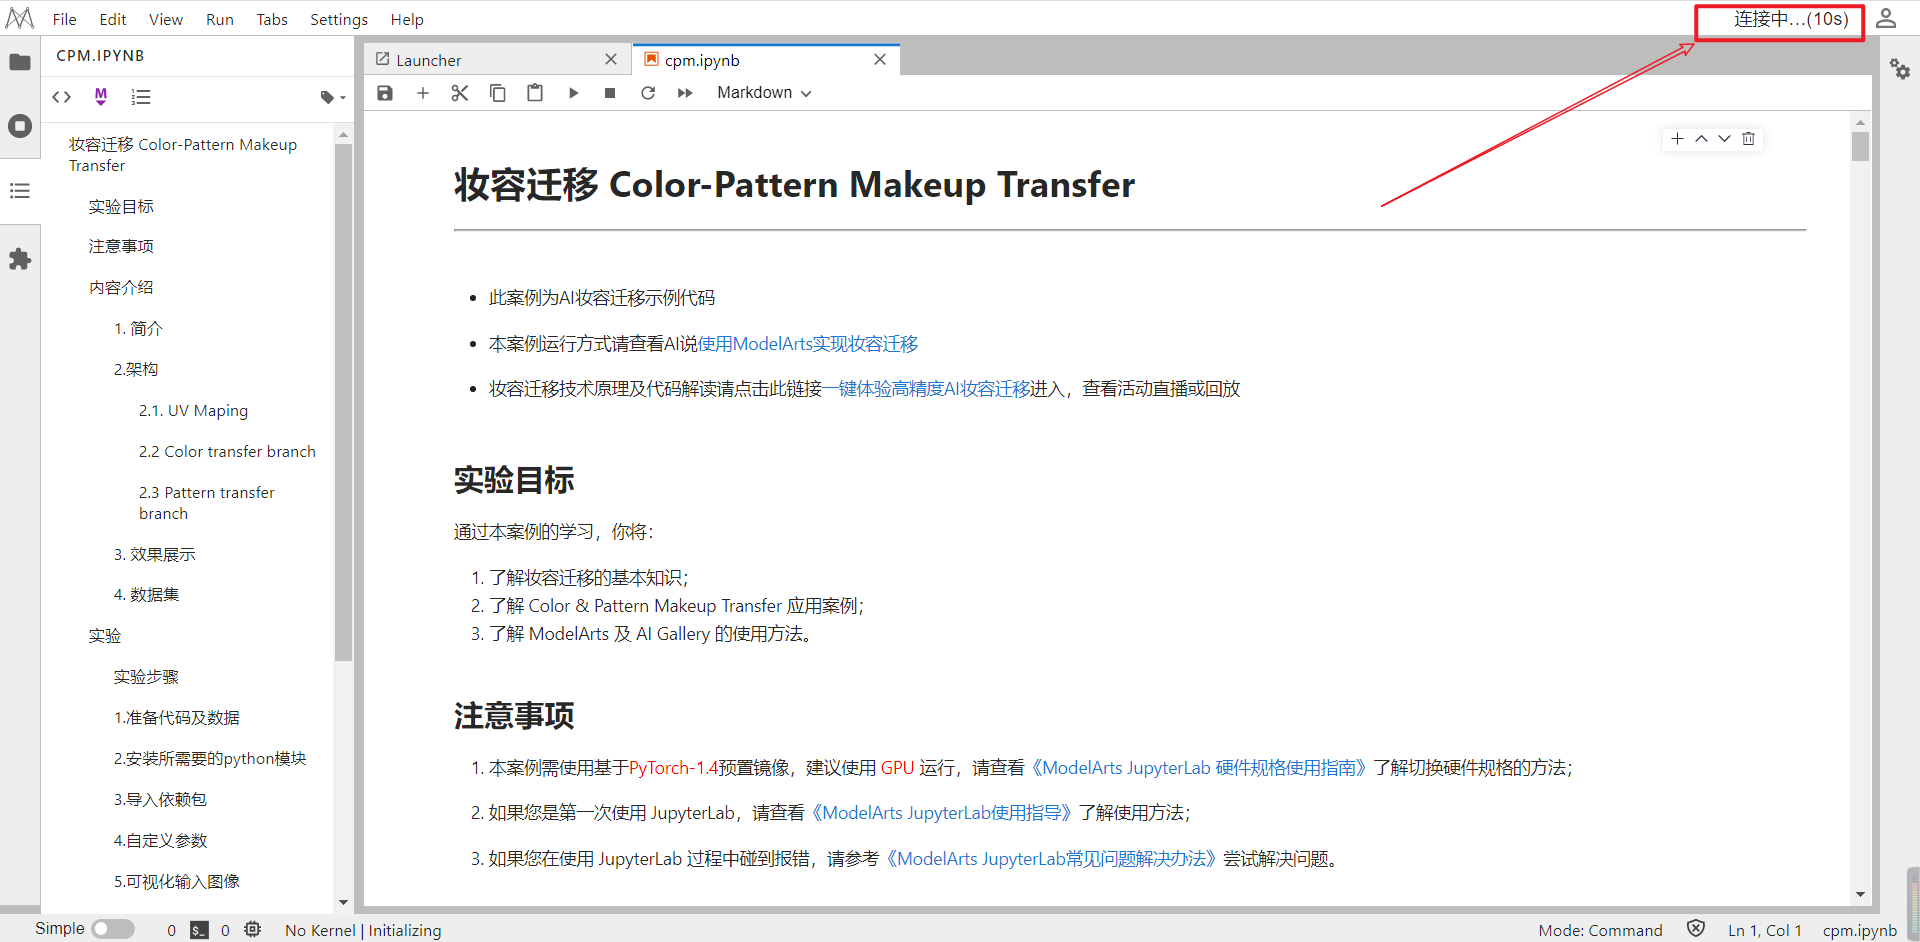Open the View menu
The image size is (1920, 942).
point(166,19)
